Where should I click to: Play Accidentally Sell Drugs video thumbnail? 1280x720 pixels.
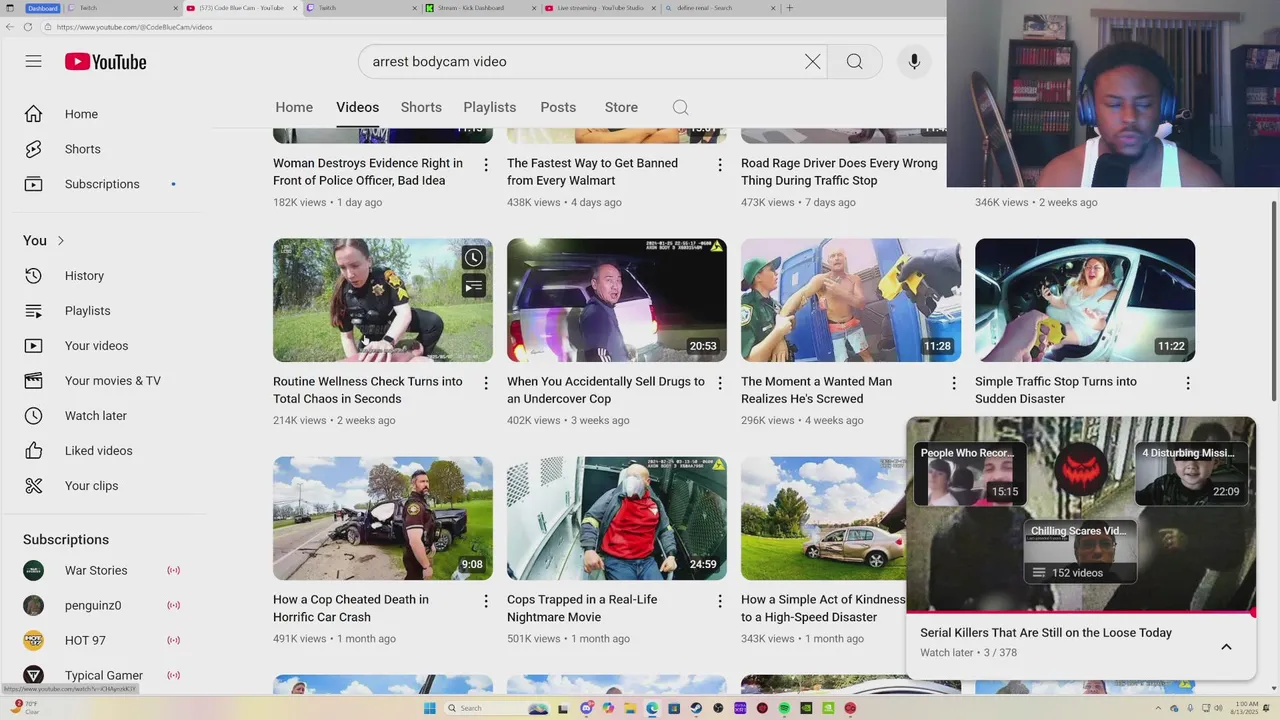coord(617,300)
